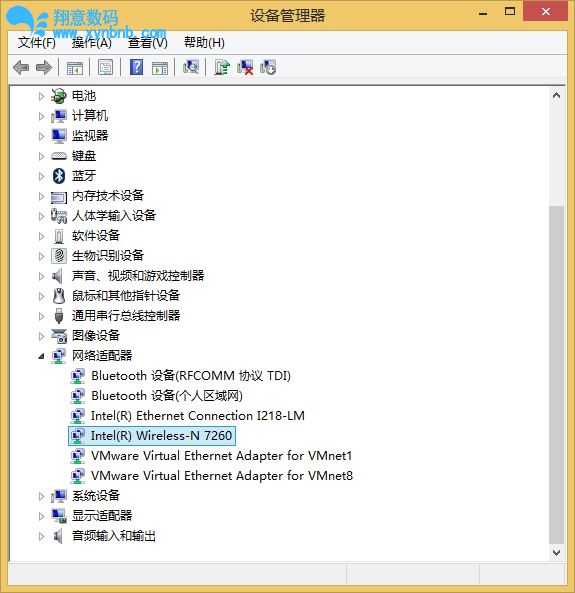The height and width of the screenshot is (593, 575).
Task: Click the Uninstall device red X icon
Action: click(245, 67)
